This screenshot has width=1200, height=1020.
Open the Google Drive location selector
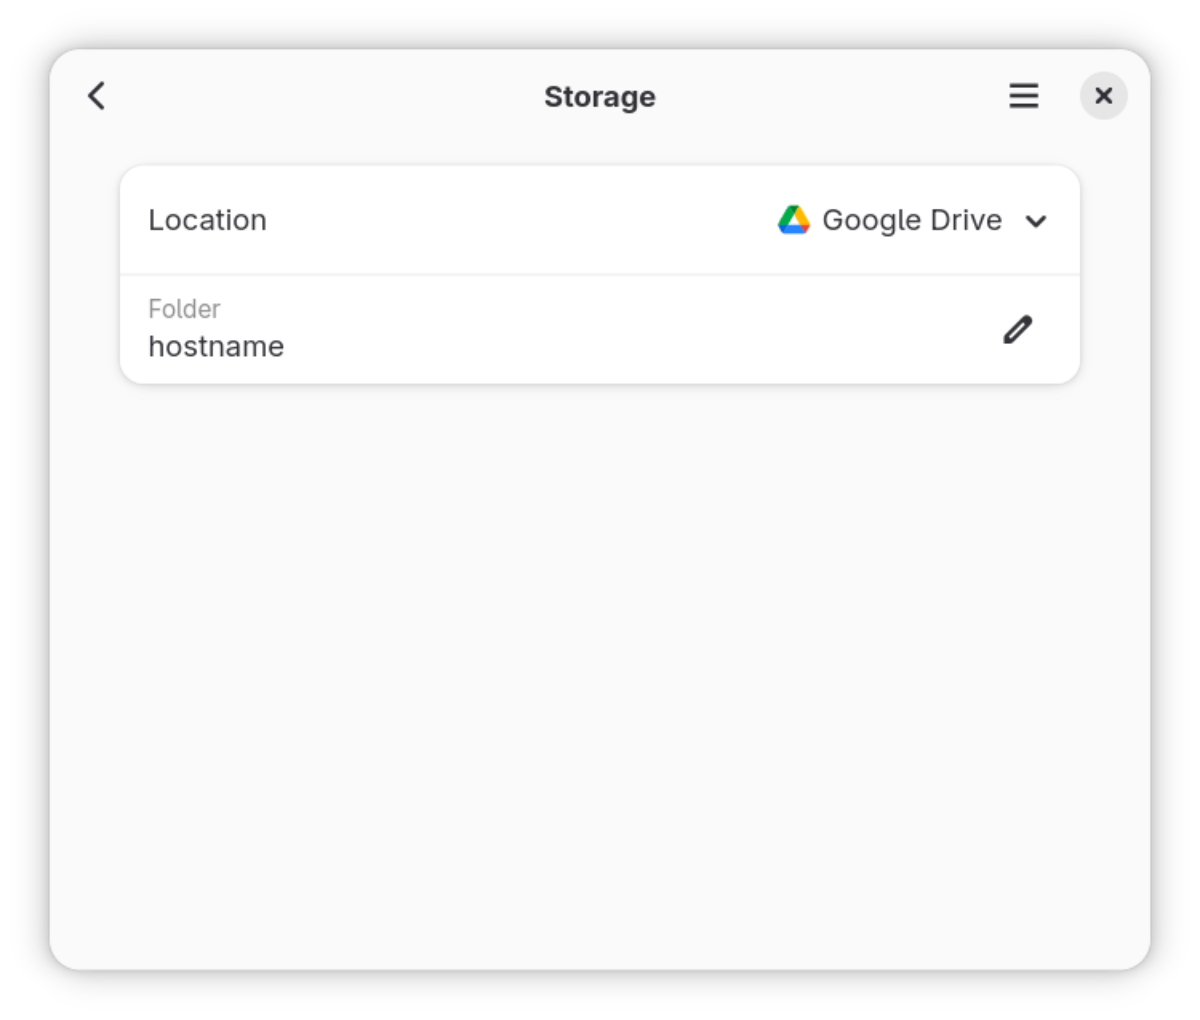tap(911, 220)
